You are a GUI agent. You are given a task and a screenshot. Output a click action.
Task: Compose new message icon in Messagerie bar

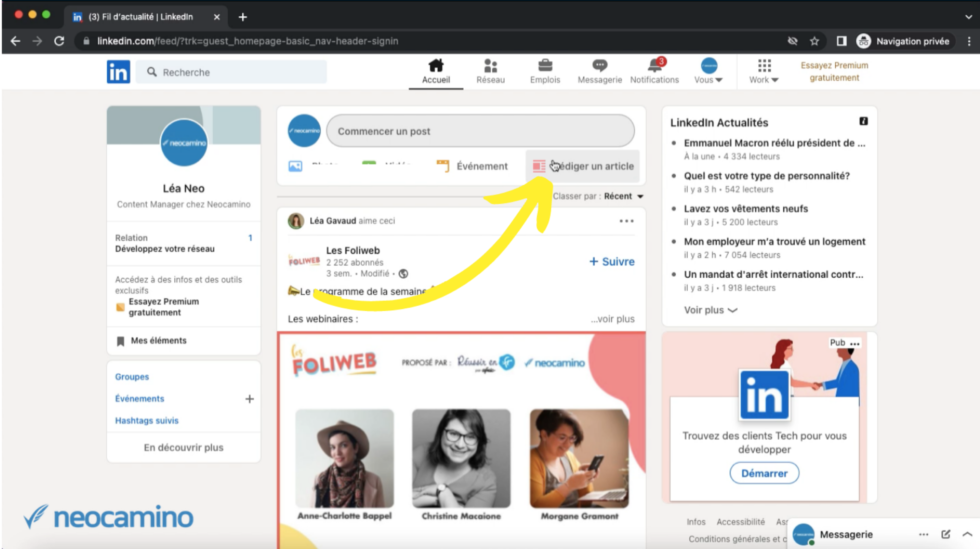(946, 535)
